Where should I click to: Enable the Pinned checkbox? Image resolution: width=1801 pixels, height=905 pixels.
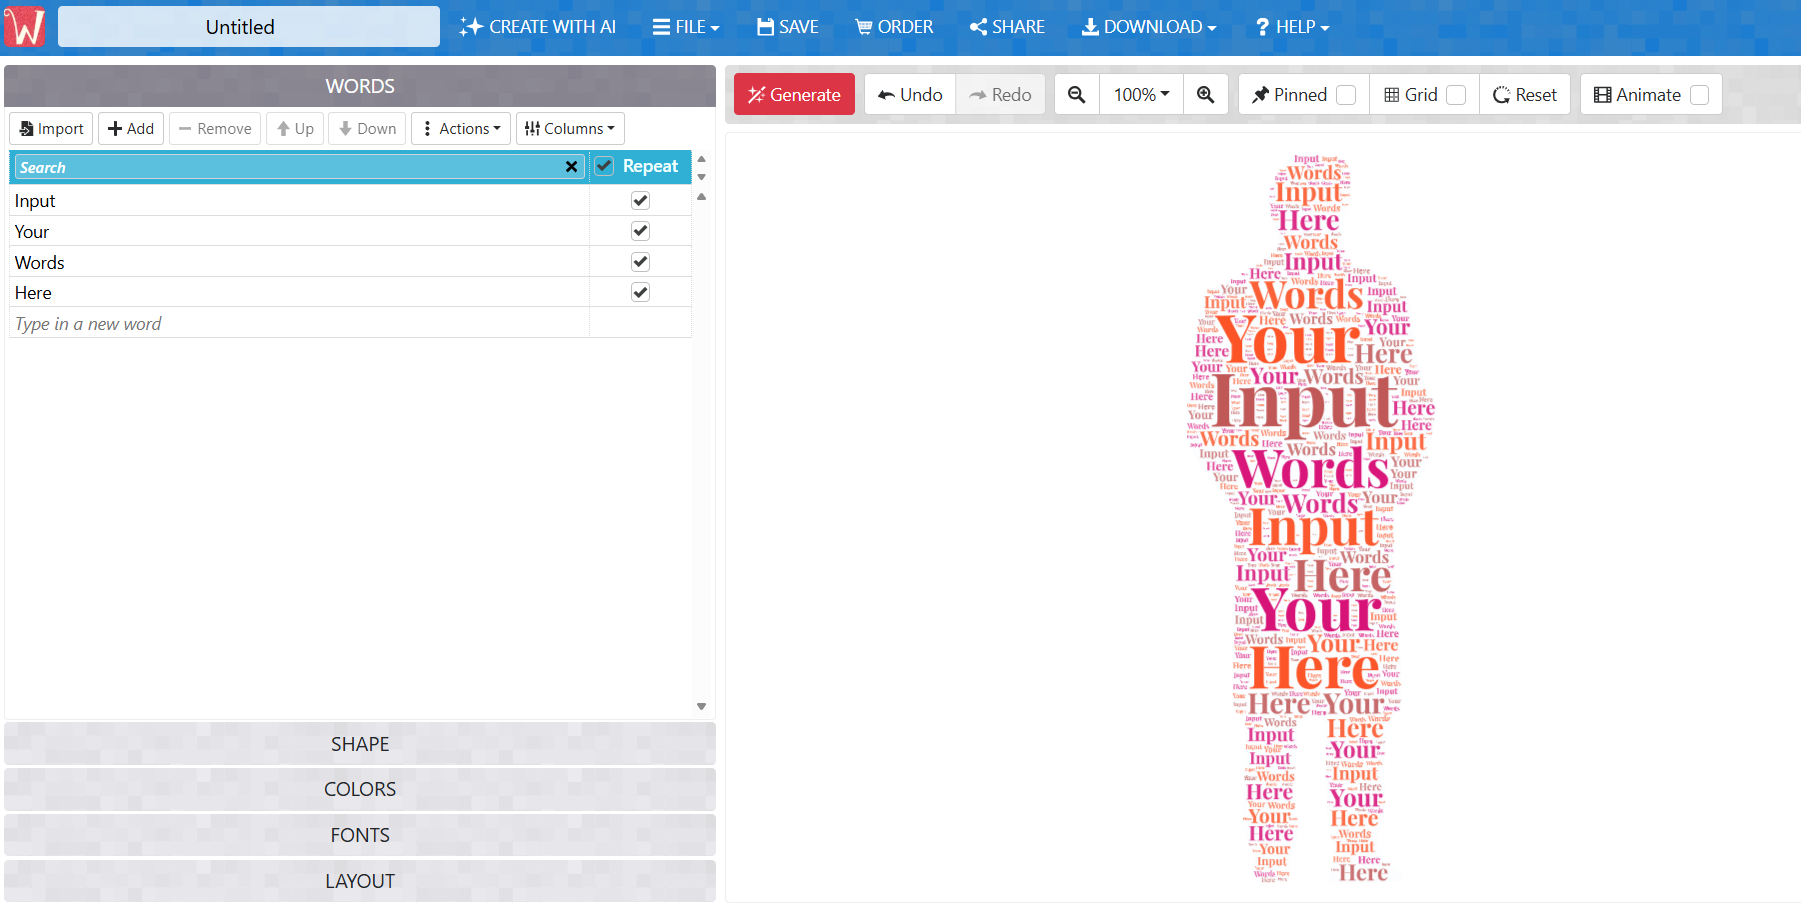click(1346, 95)
